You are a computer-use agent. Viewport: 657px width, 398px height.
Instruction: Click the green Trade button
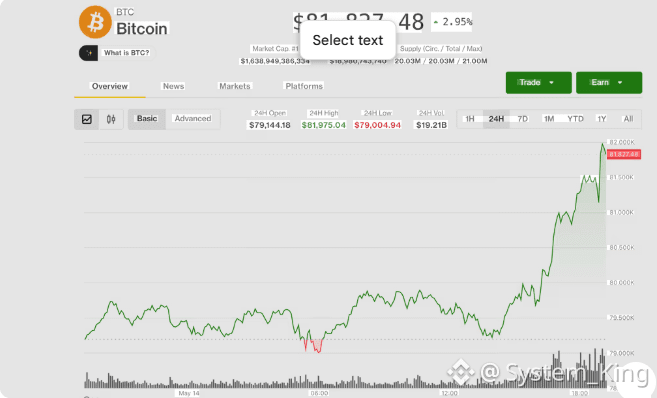tap(538, 83)
